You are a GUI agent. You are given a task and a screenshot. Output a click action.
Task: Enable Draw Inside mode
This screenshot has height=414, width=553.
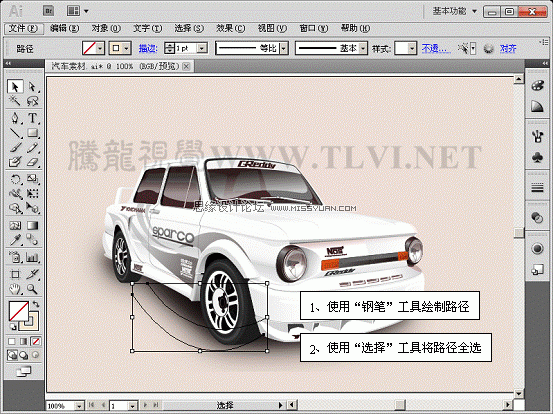point(35,354)
